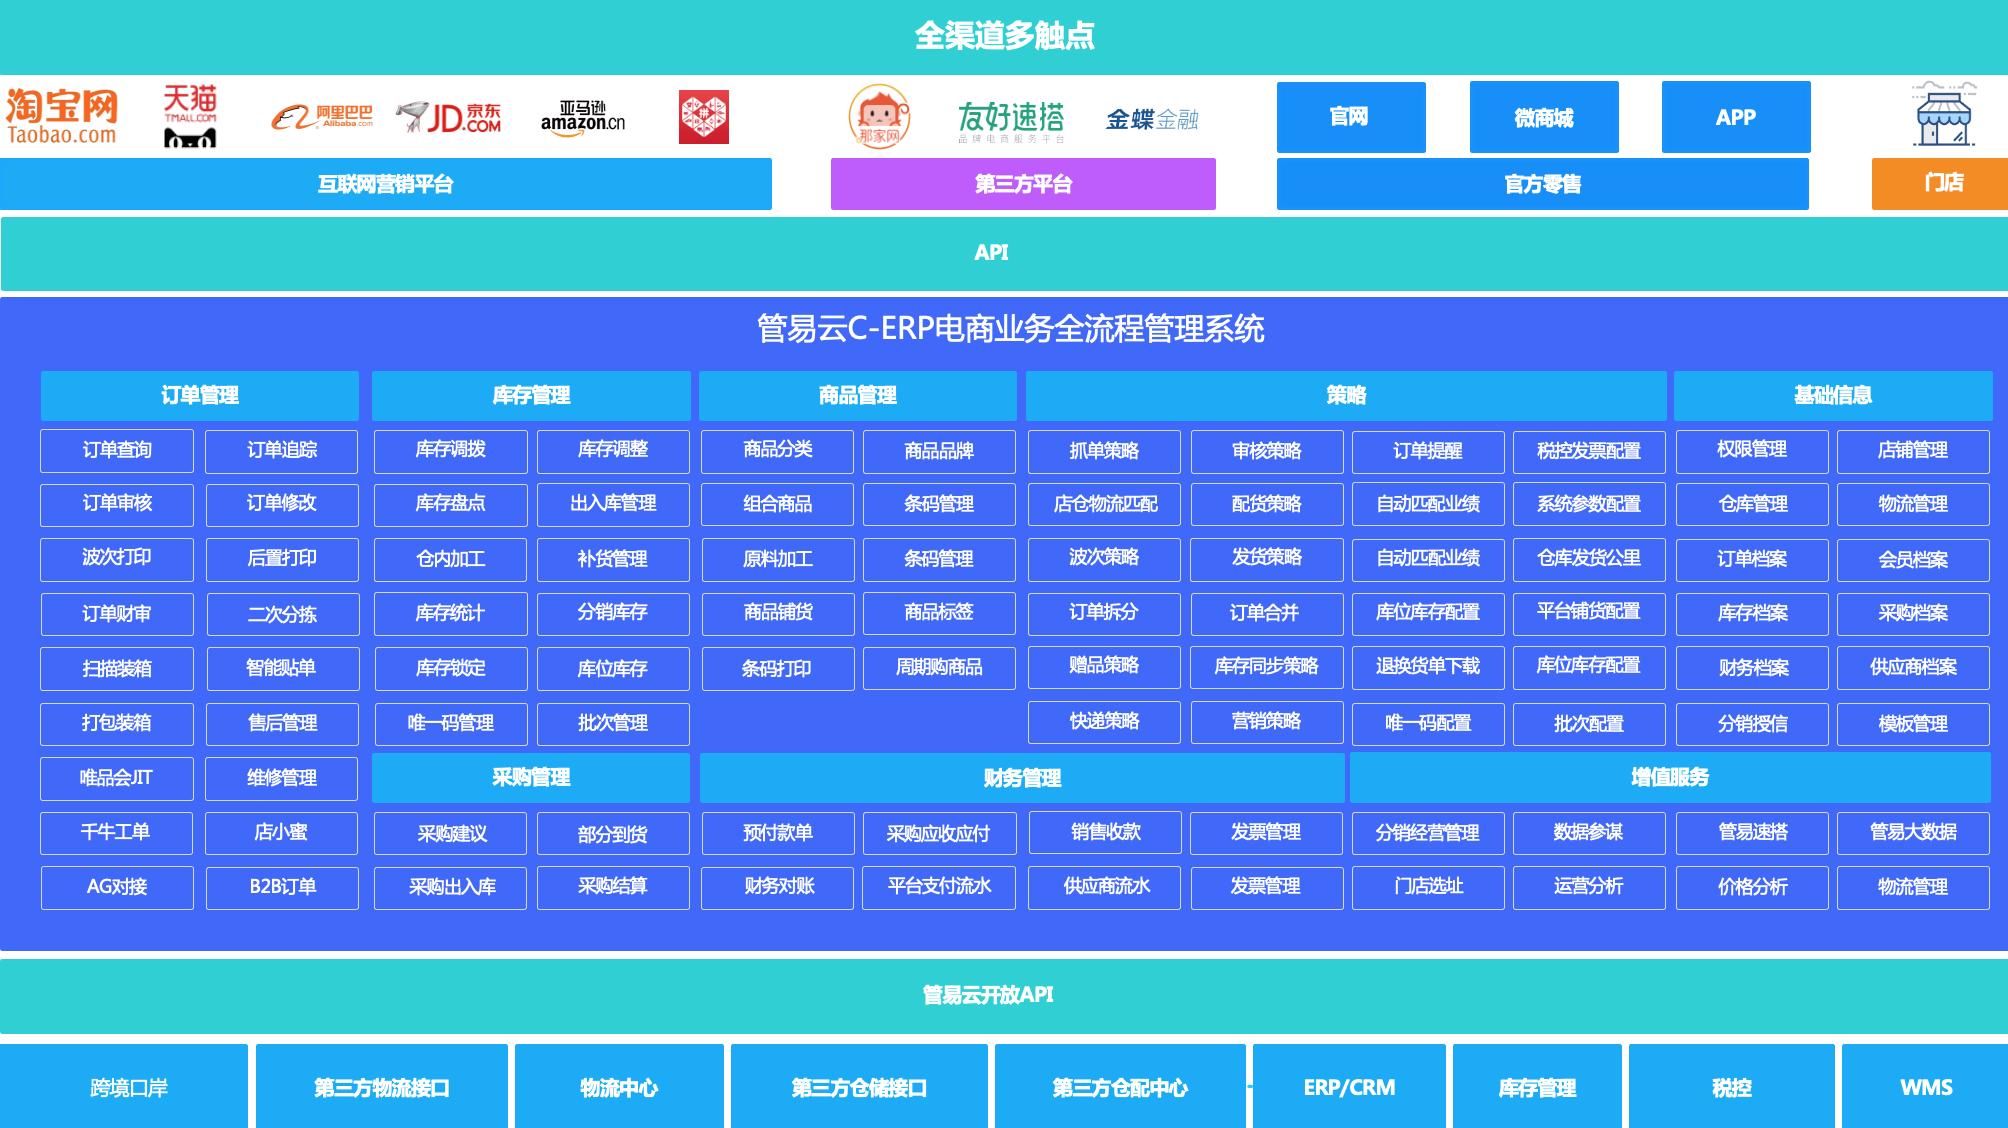Click the WMS bottom block
The width and height of the screenshot is (2008, 1128).
(x=1925, y=1087)
